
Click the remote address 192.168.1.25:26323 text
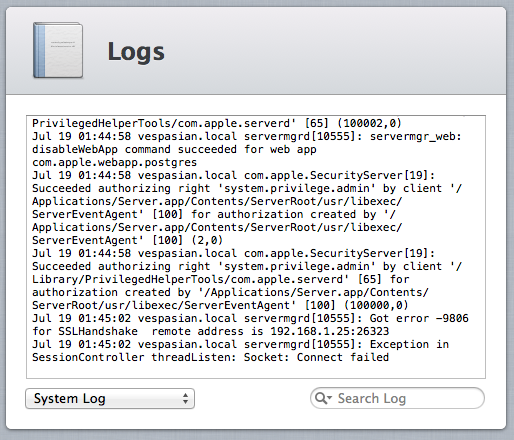click(x=270, y=331)
